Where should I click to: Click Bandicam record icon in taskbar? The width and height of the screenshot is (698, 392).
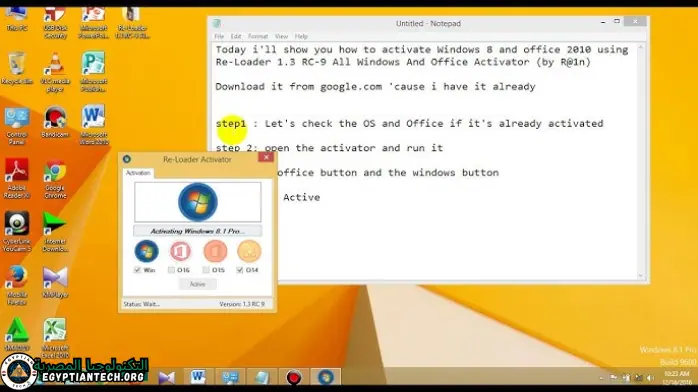coord(294,377)
